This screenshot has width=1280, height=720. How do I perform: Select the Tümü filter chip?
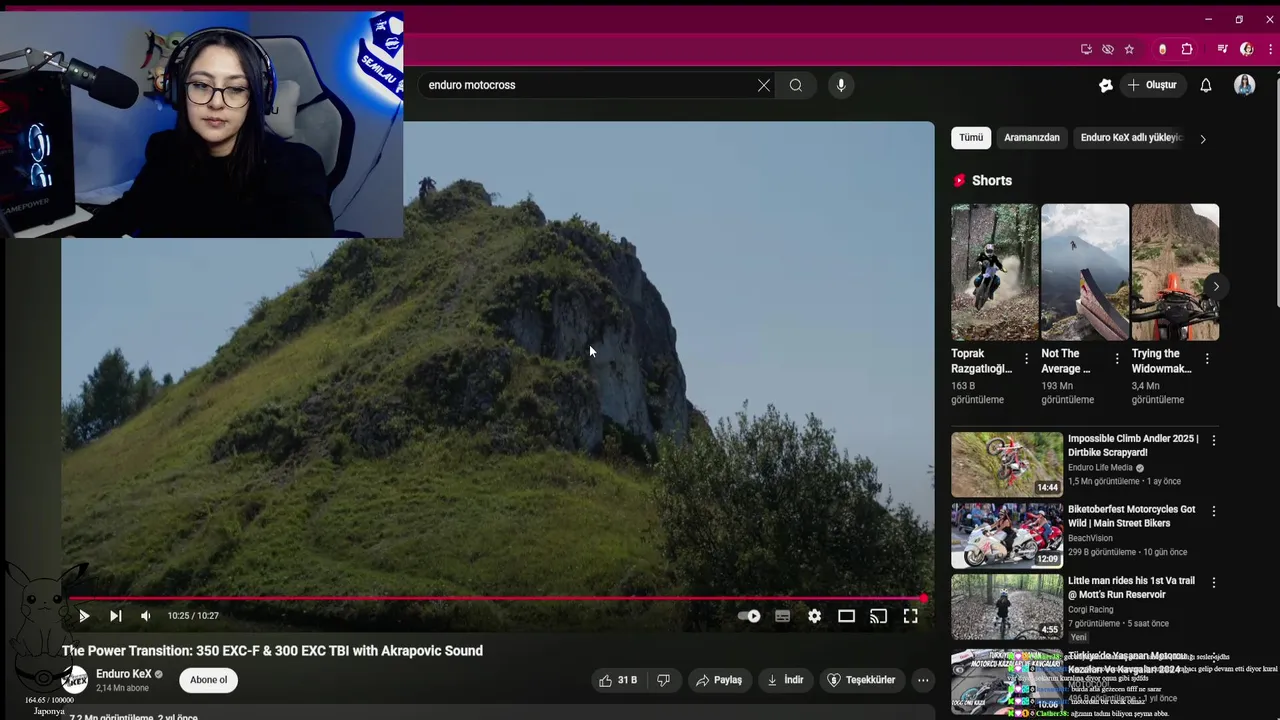point(971,138)
